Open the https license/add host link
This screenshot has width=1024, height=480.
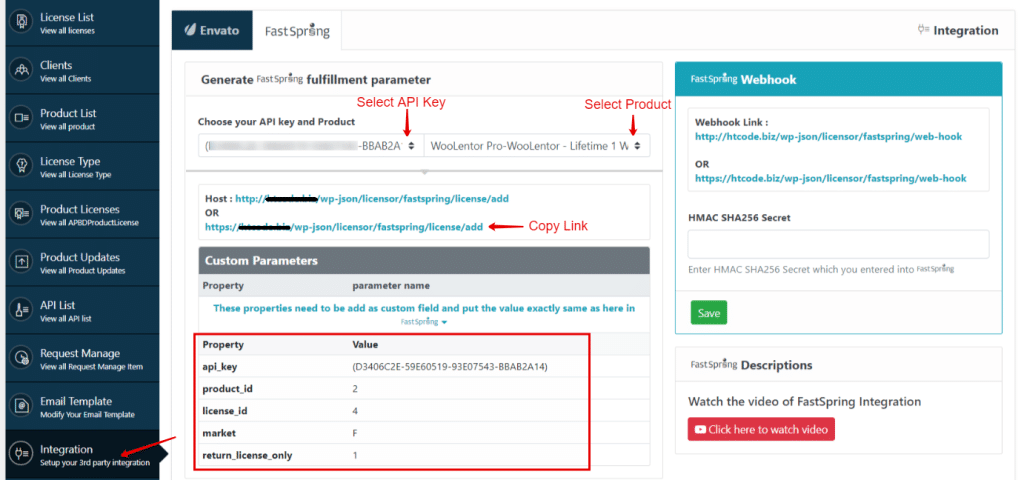pyautogui.click(x=344, y=227)
